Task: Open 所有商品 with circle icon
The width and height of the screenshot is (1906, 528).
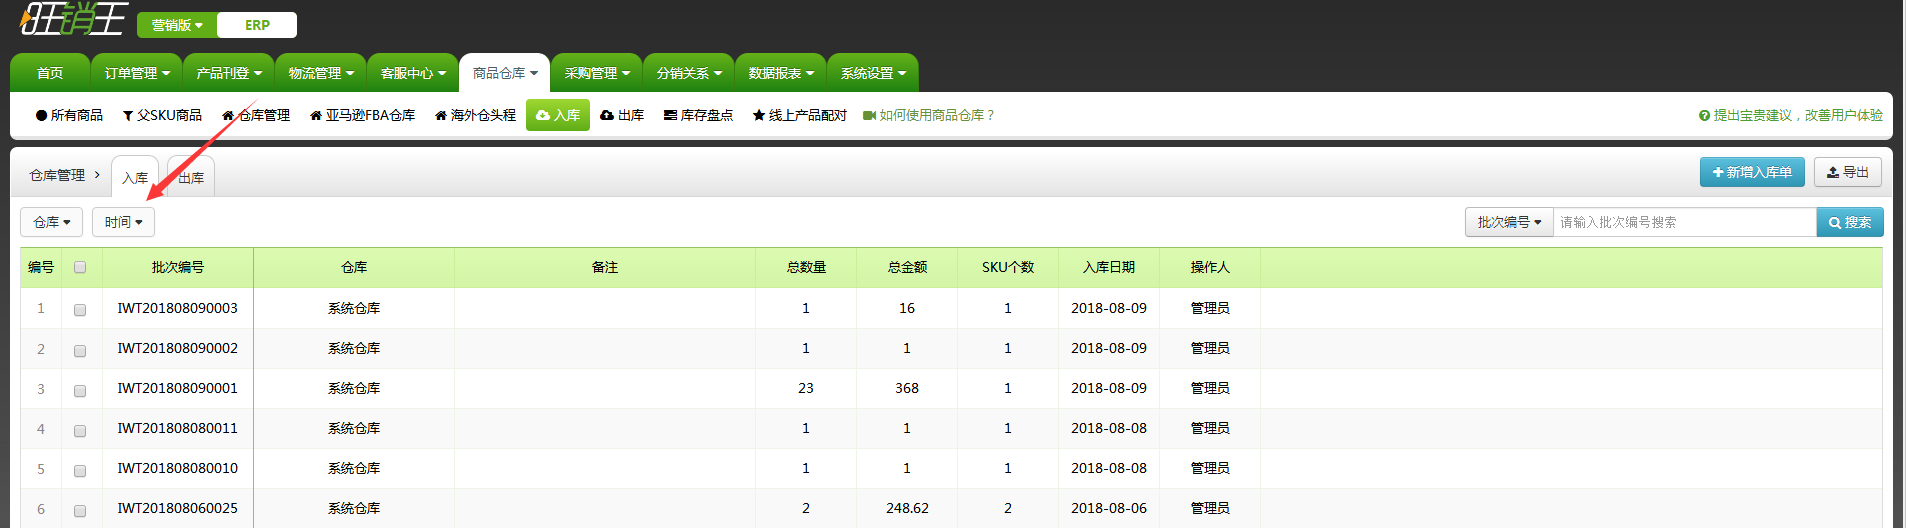Action: tap(69, 115)
